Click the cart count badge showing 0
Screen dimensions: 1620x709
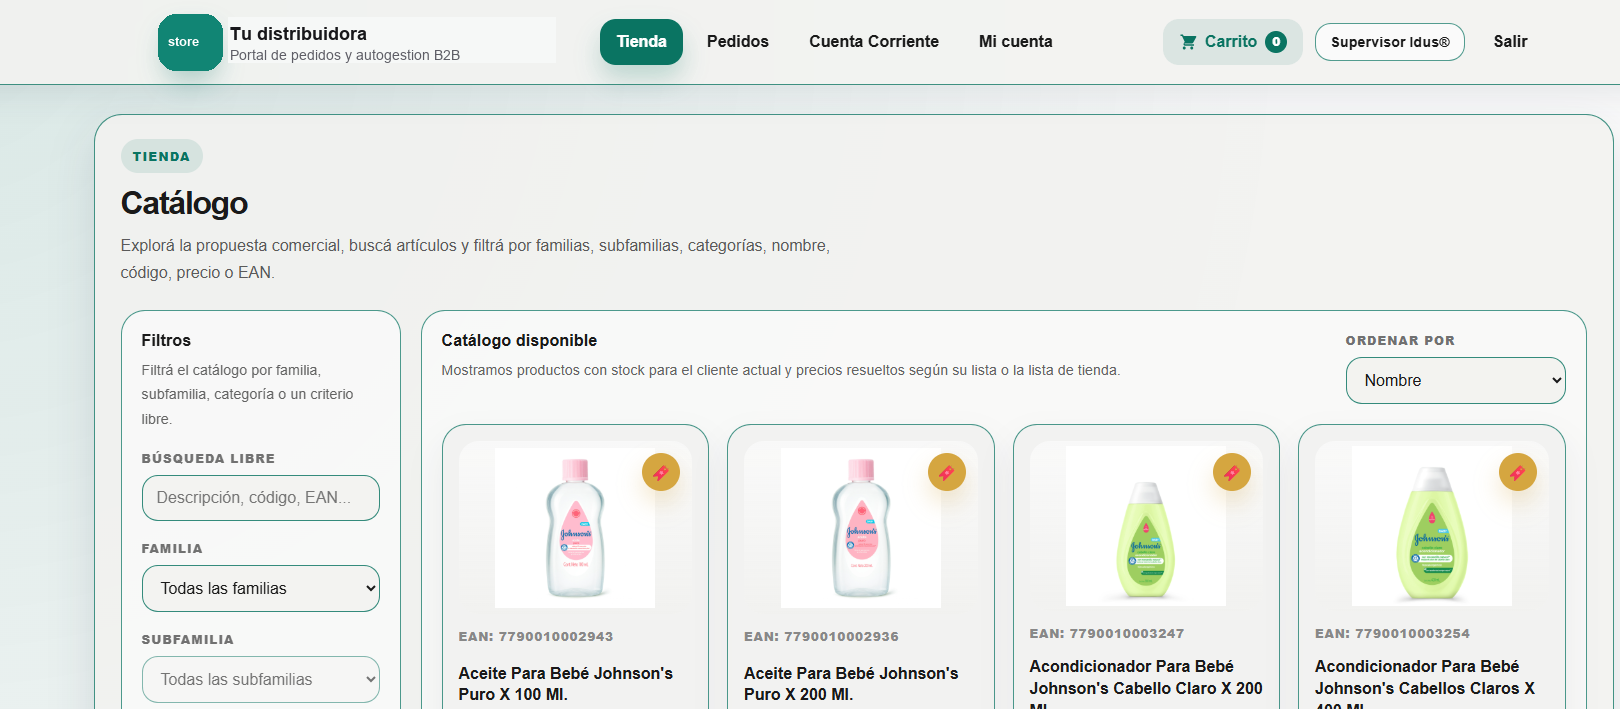(x=1275, y=42)
